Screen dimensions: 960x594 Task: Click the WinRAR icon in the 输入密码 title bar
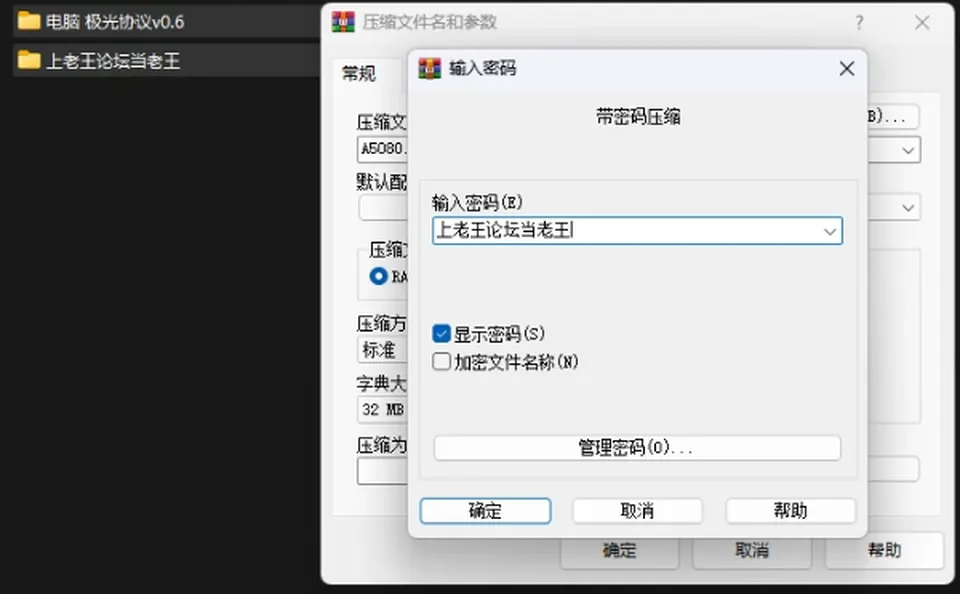429,68
